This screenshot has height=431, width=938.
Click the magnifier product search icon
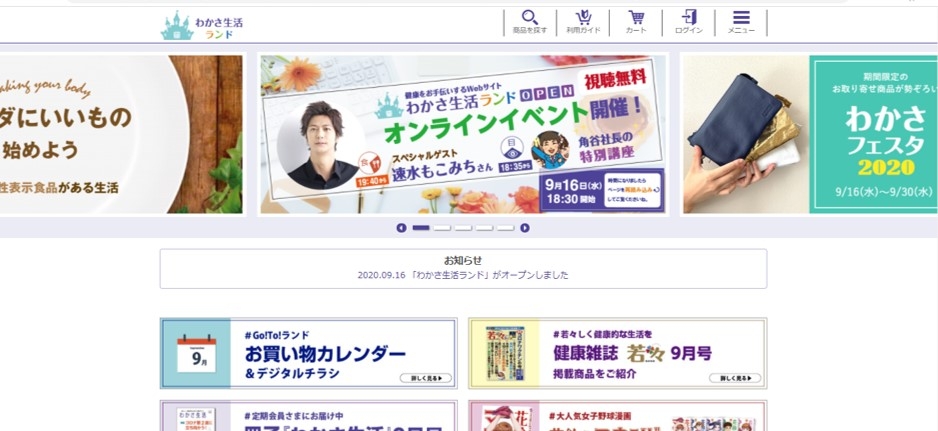coord(529,22)
